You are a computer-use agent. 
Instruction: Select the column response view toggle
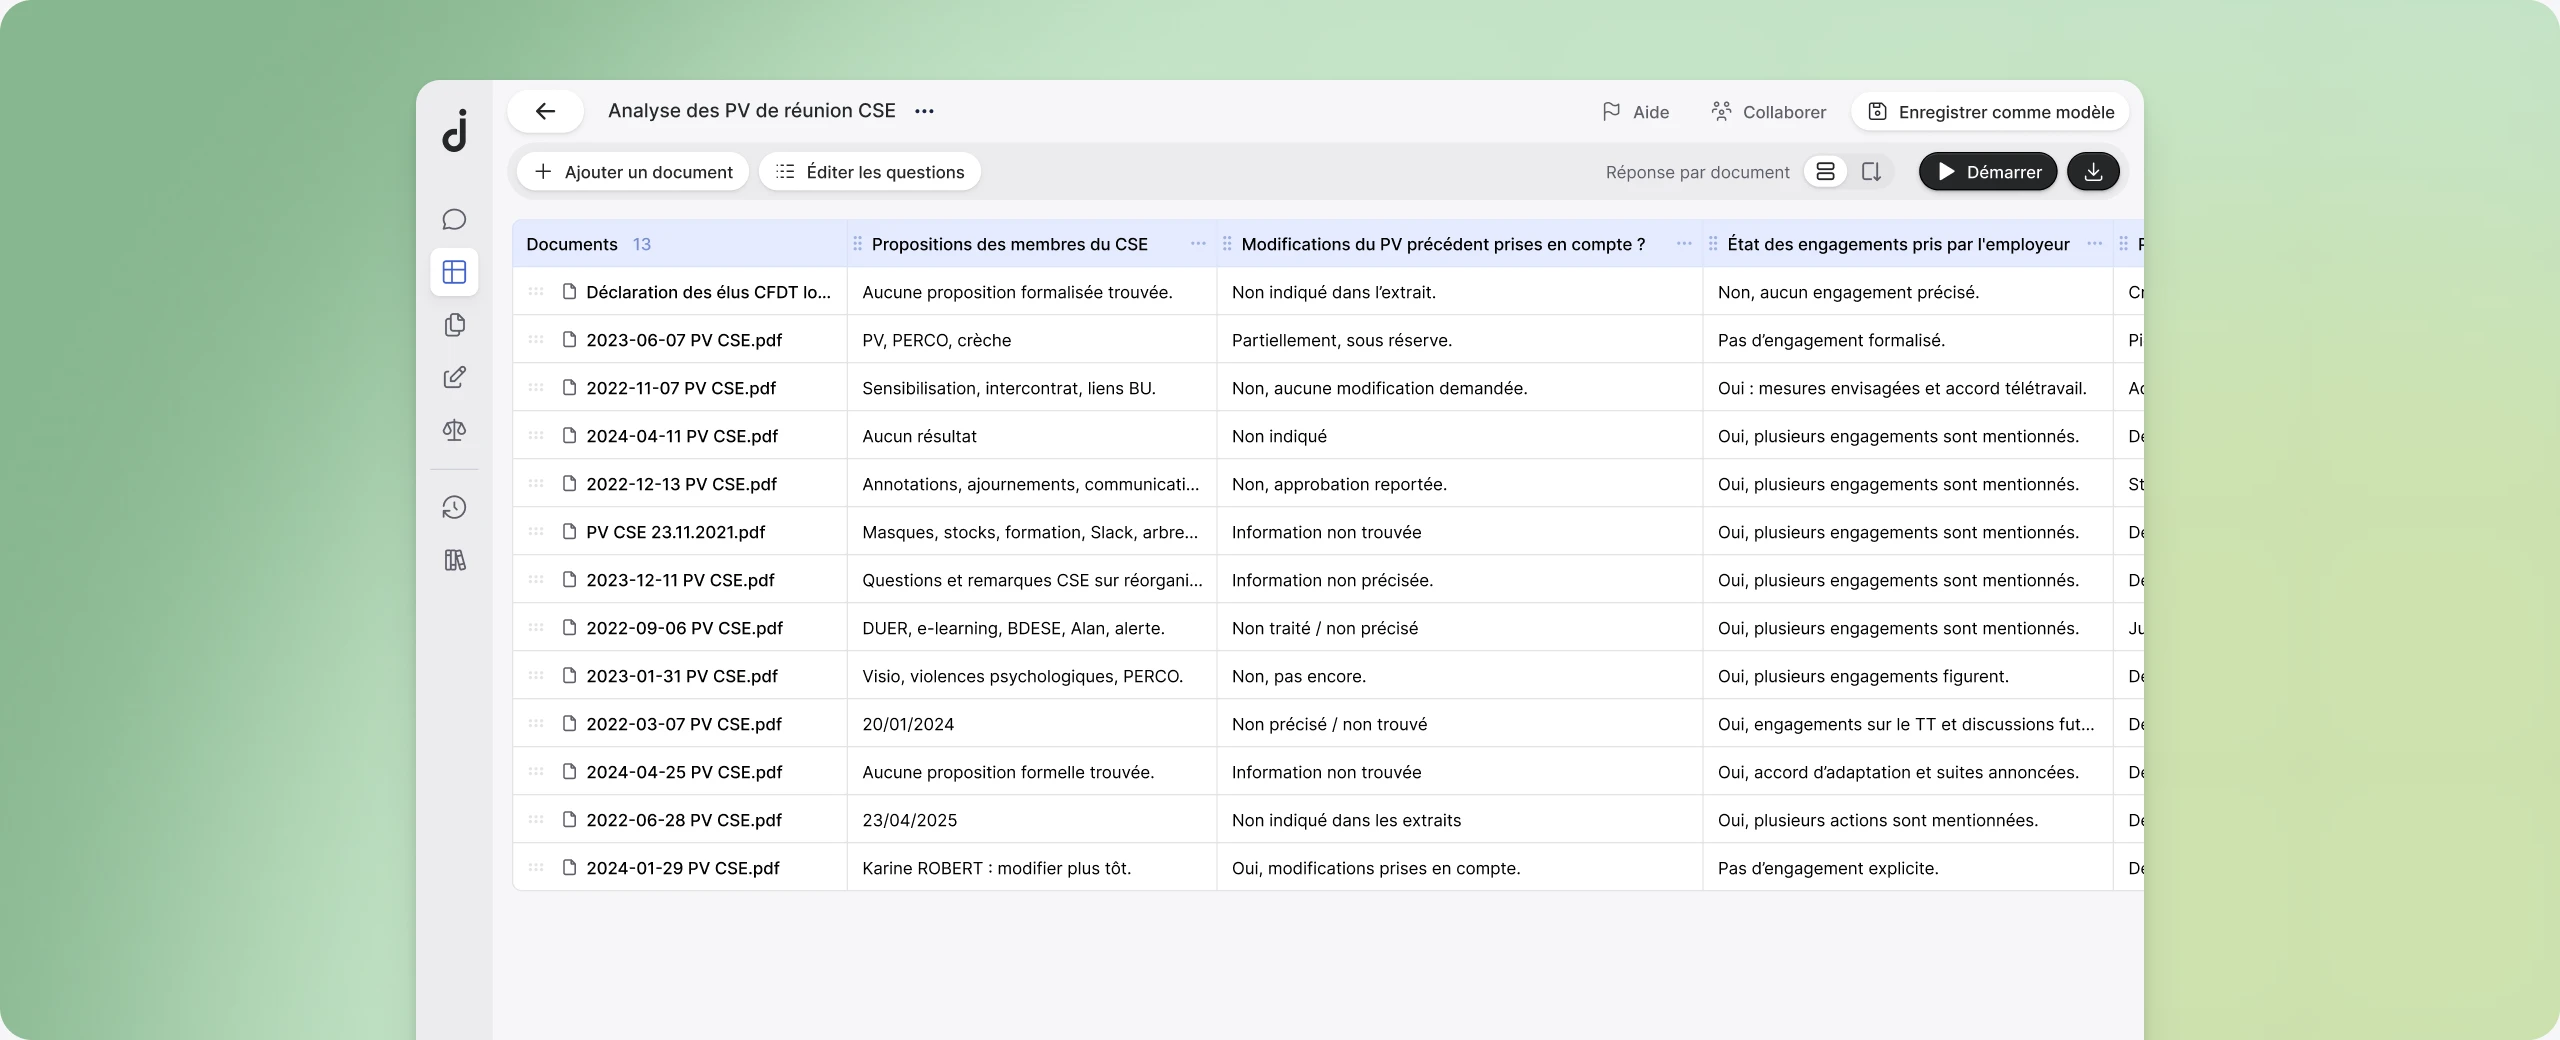pos(1871,172)
